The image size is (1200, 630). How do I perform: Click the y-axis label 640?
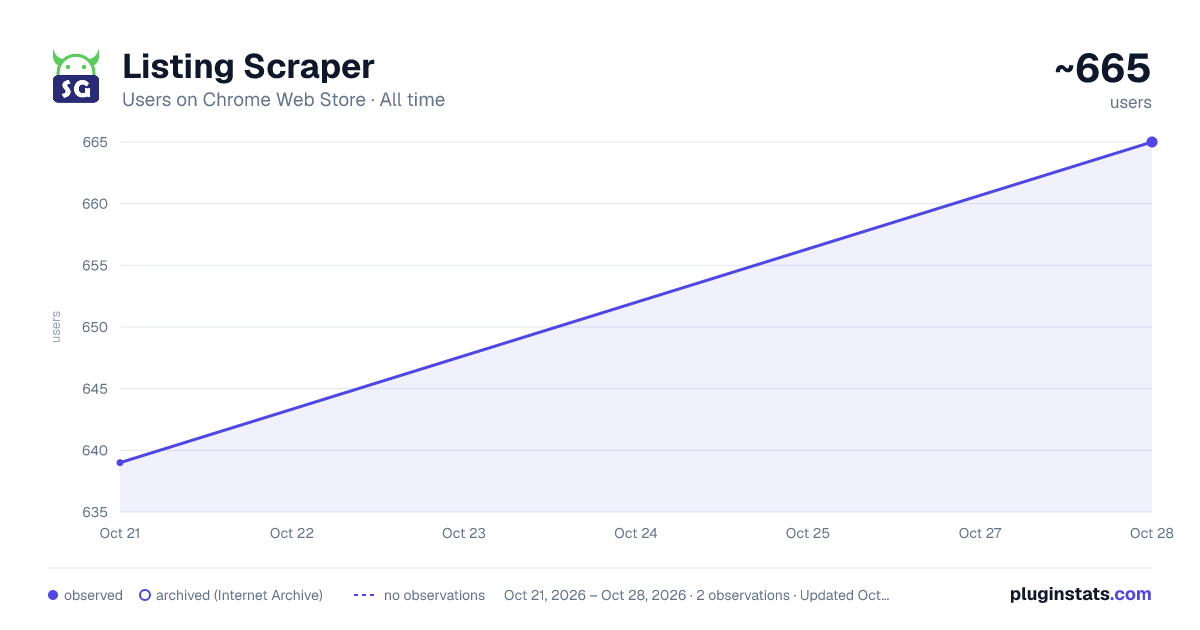coord(94,451)
